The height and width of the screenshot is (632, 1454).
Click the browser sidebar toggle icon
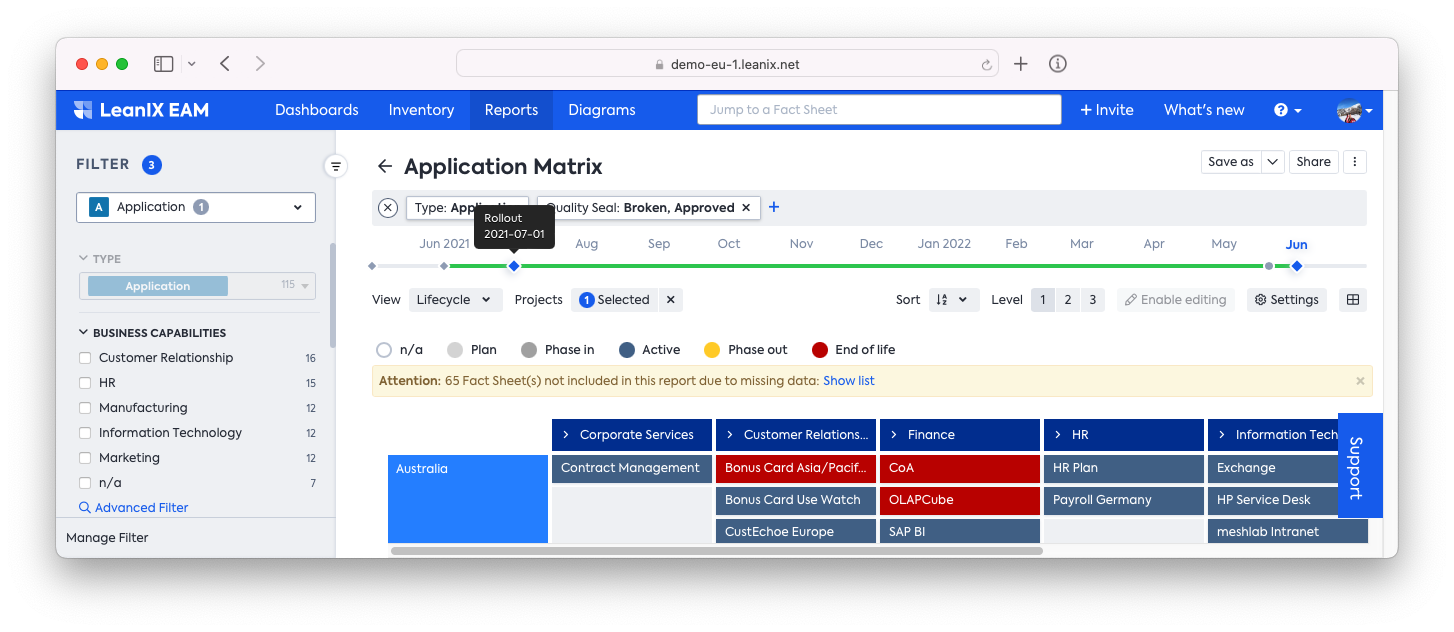coord(164,64)
